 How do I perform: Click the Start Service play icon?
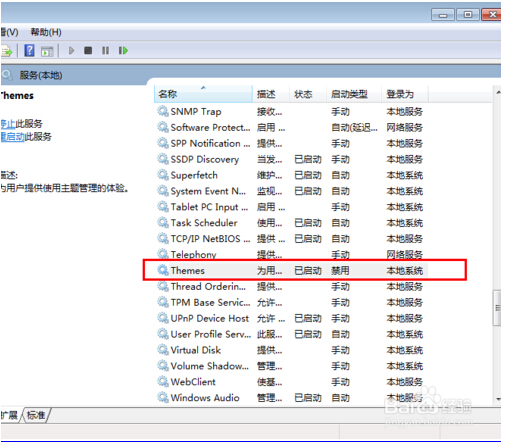point(71,51)
